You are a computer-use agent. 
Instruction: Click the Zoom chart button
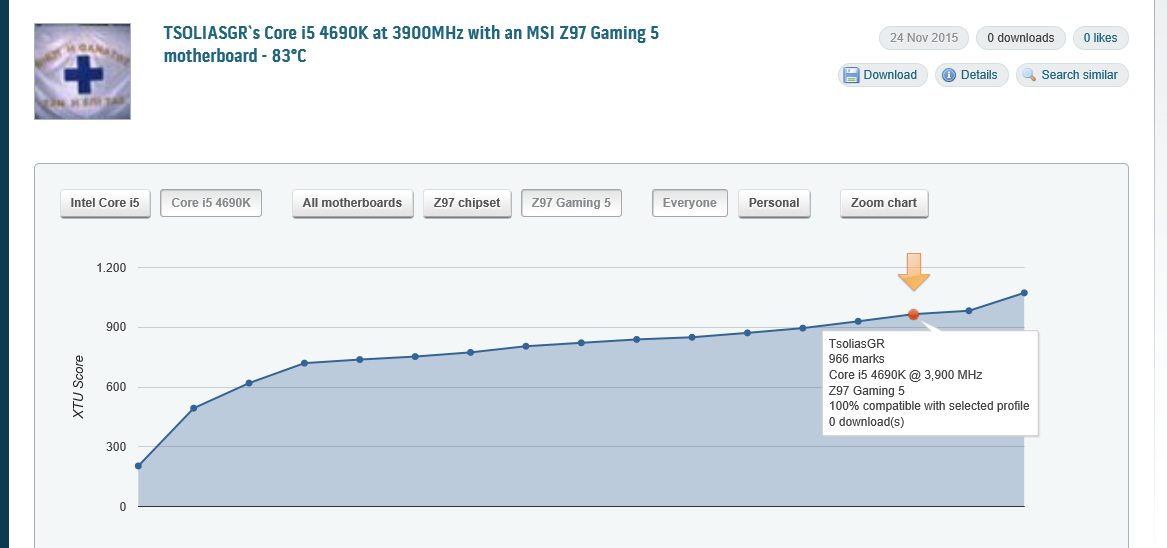click(x=884, y=203)
